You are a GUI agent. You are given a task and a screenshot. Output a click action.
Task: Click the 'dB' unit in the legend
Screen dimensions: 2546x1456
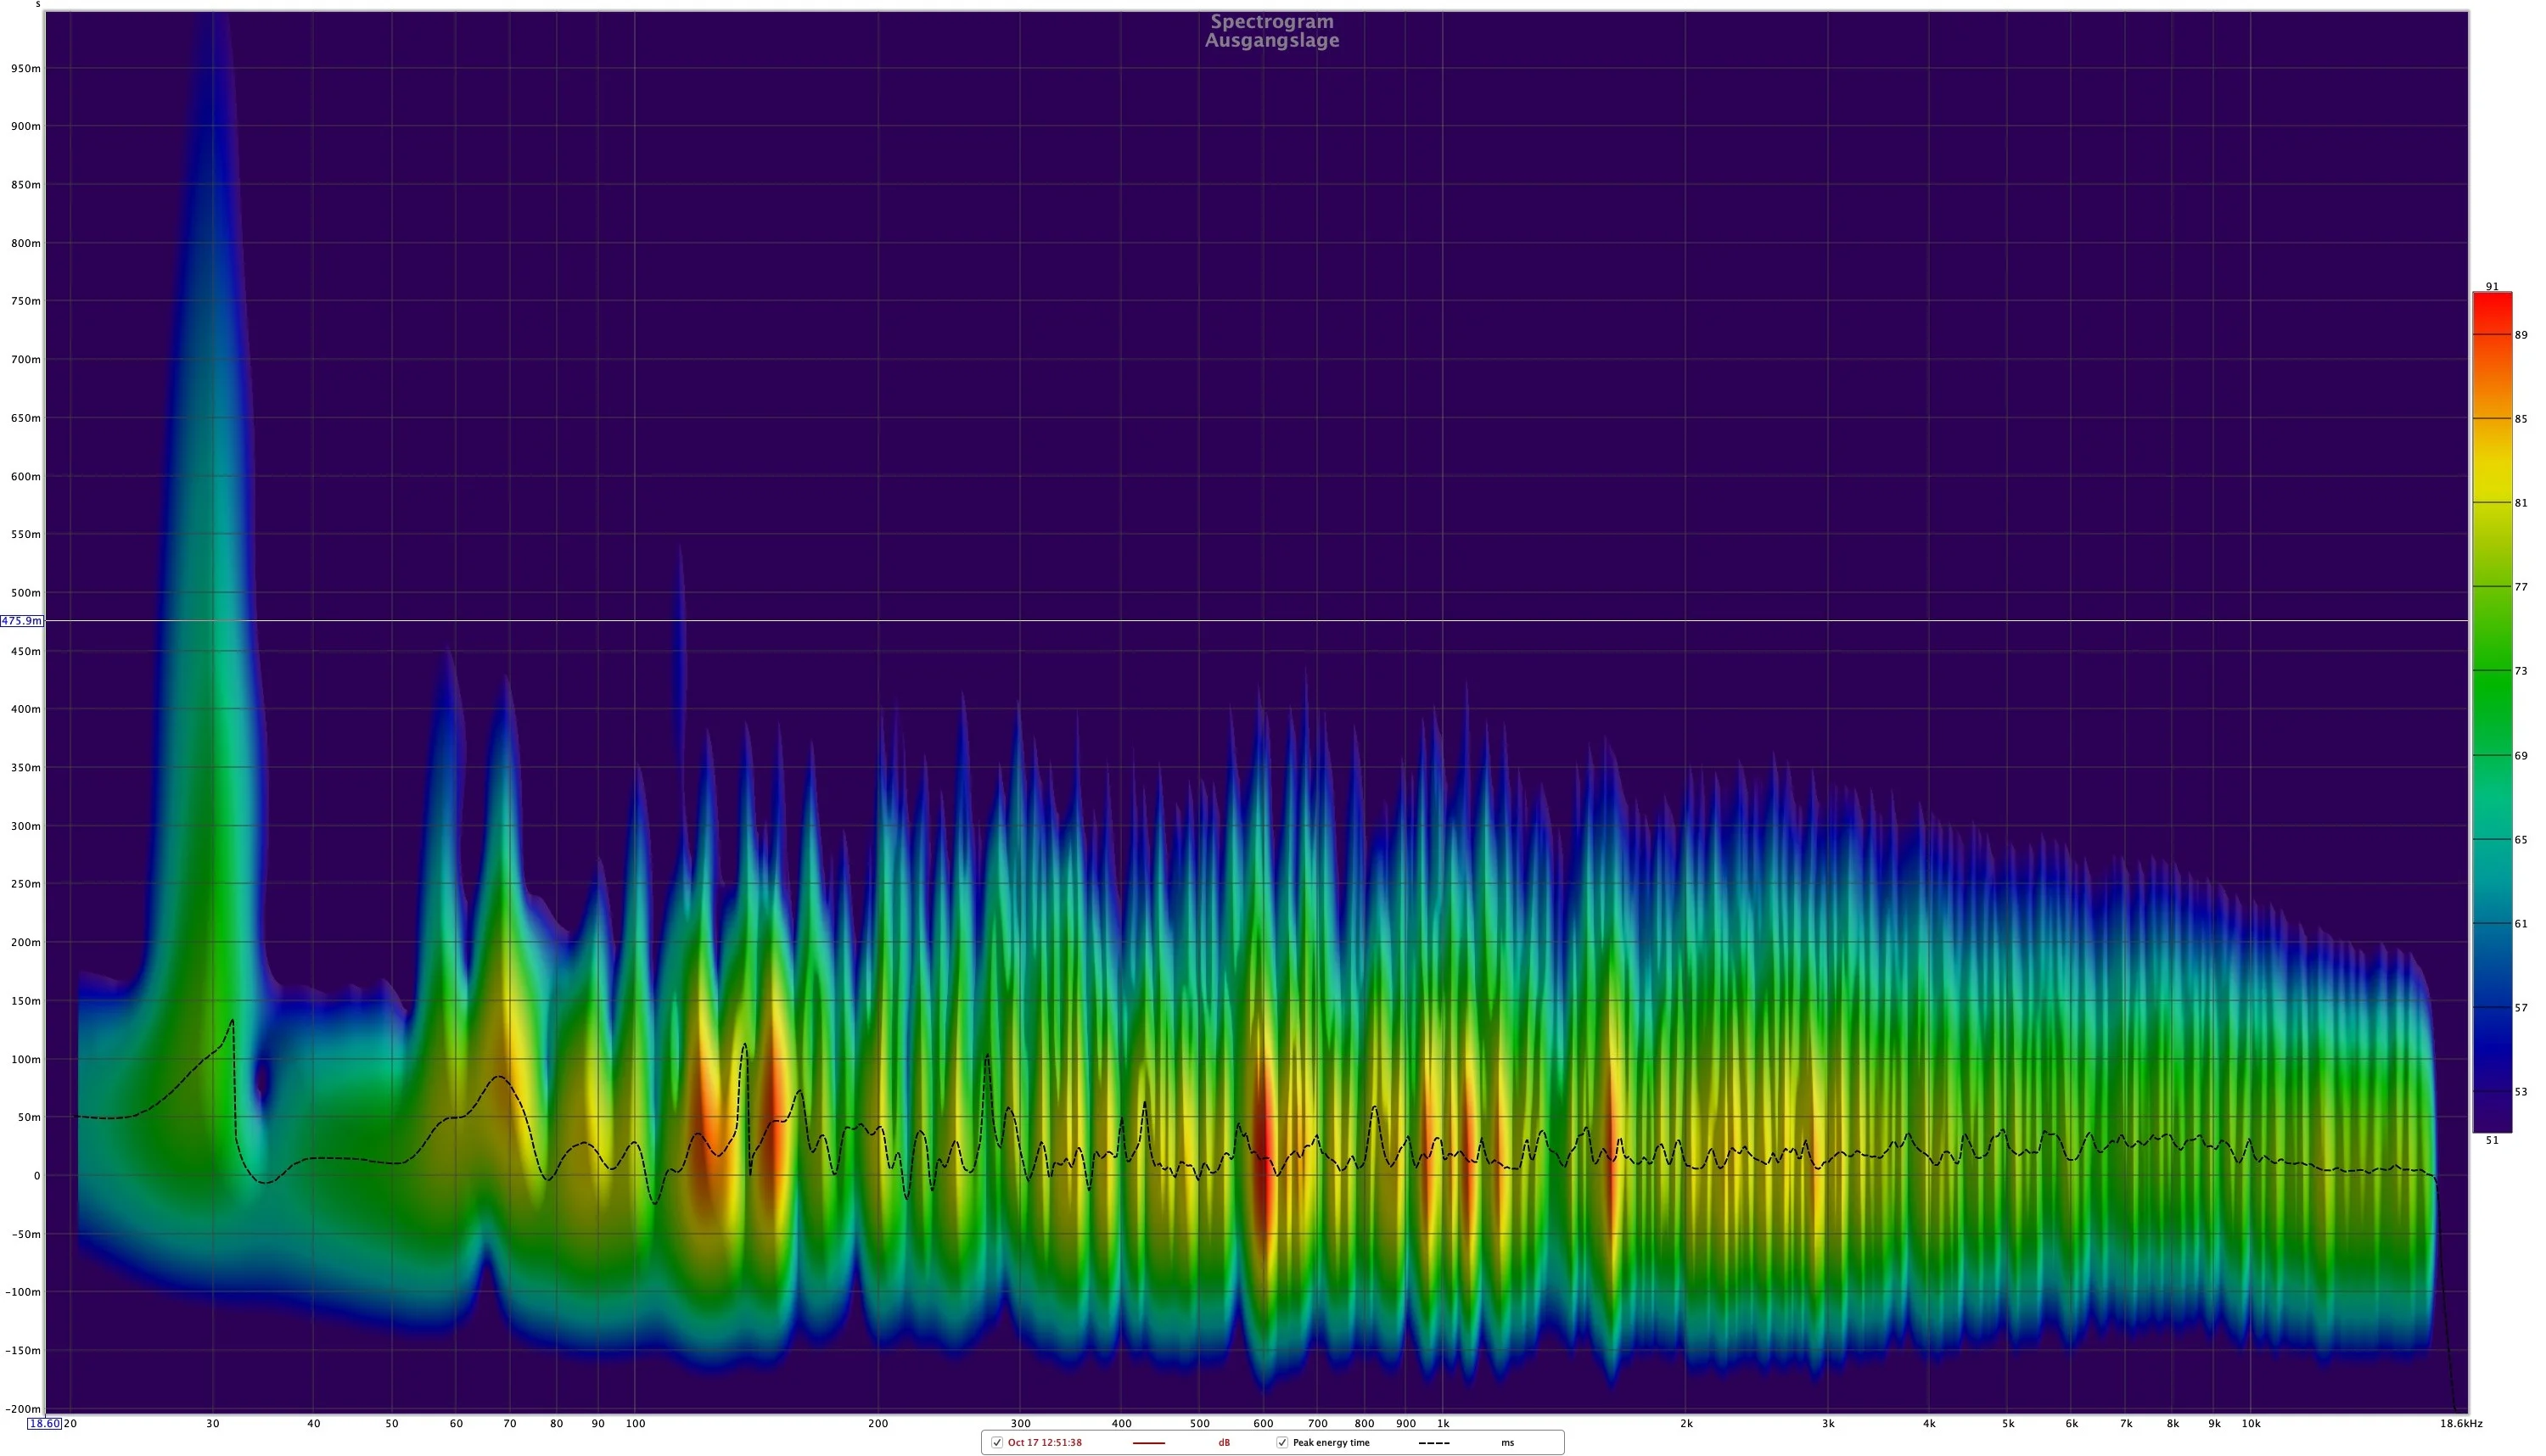coord(1224,1442)
